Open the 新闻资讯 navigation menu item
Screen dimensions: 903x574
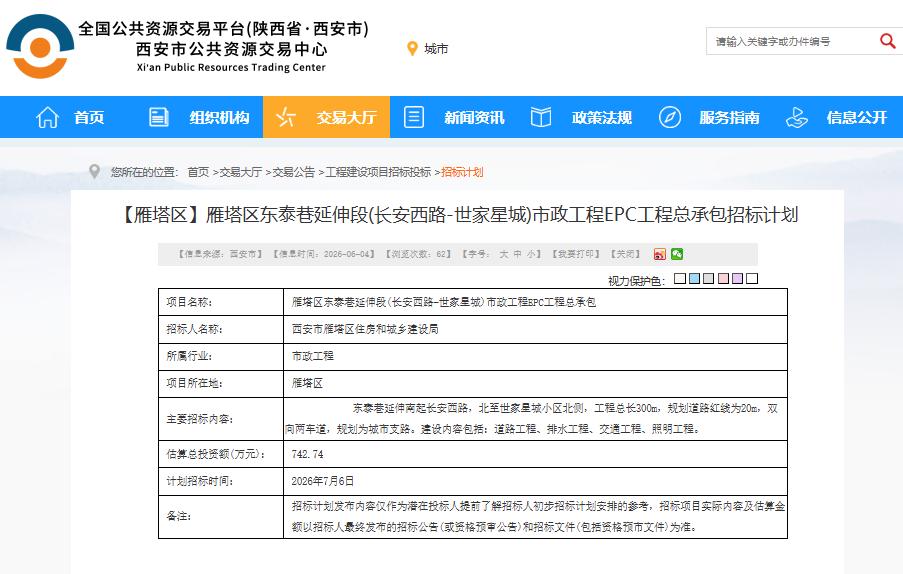coord(474,117)
